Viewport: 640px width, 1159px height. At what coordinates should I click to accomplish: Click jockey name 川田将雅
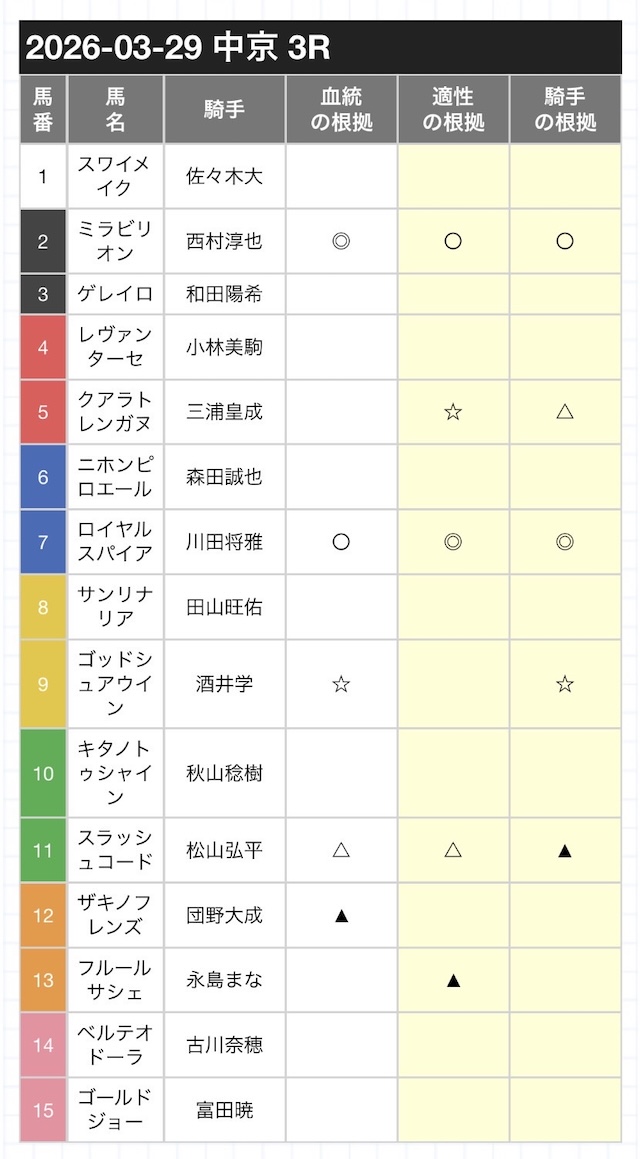[225, 542]
